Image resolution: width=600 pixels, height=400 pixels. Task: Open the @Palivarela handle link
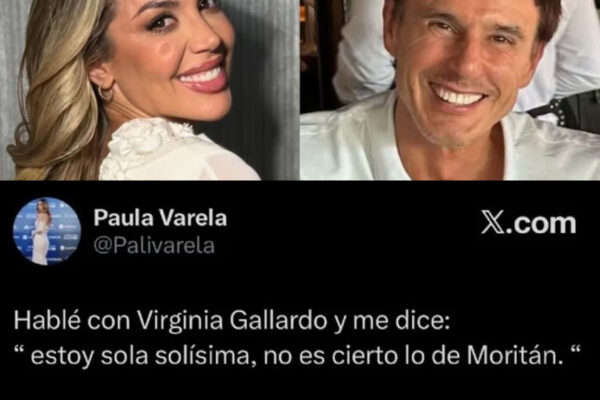154,246
